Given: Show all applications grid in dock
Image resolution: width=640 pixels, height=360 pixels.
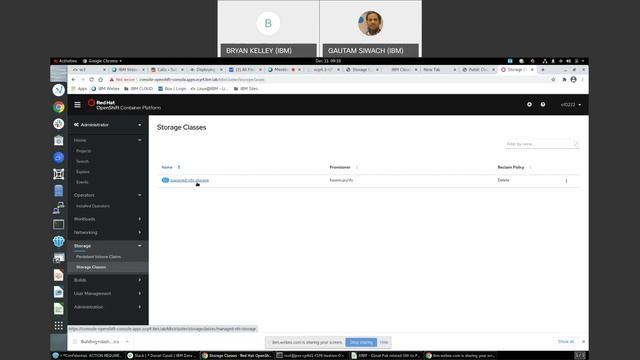Looking at the screenshot, I should pos(58,325).
